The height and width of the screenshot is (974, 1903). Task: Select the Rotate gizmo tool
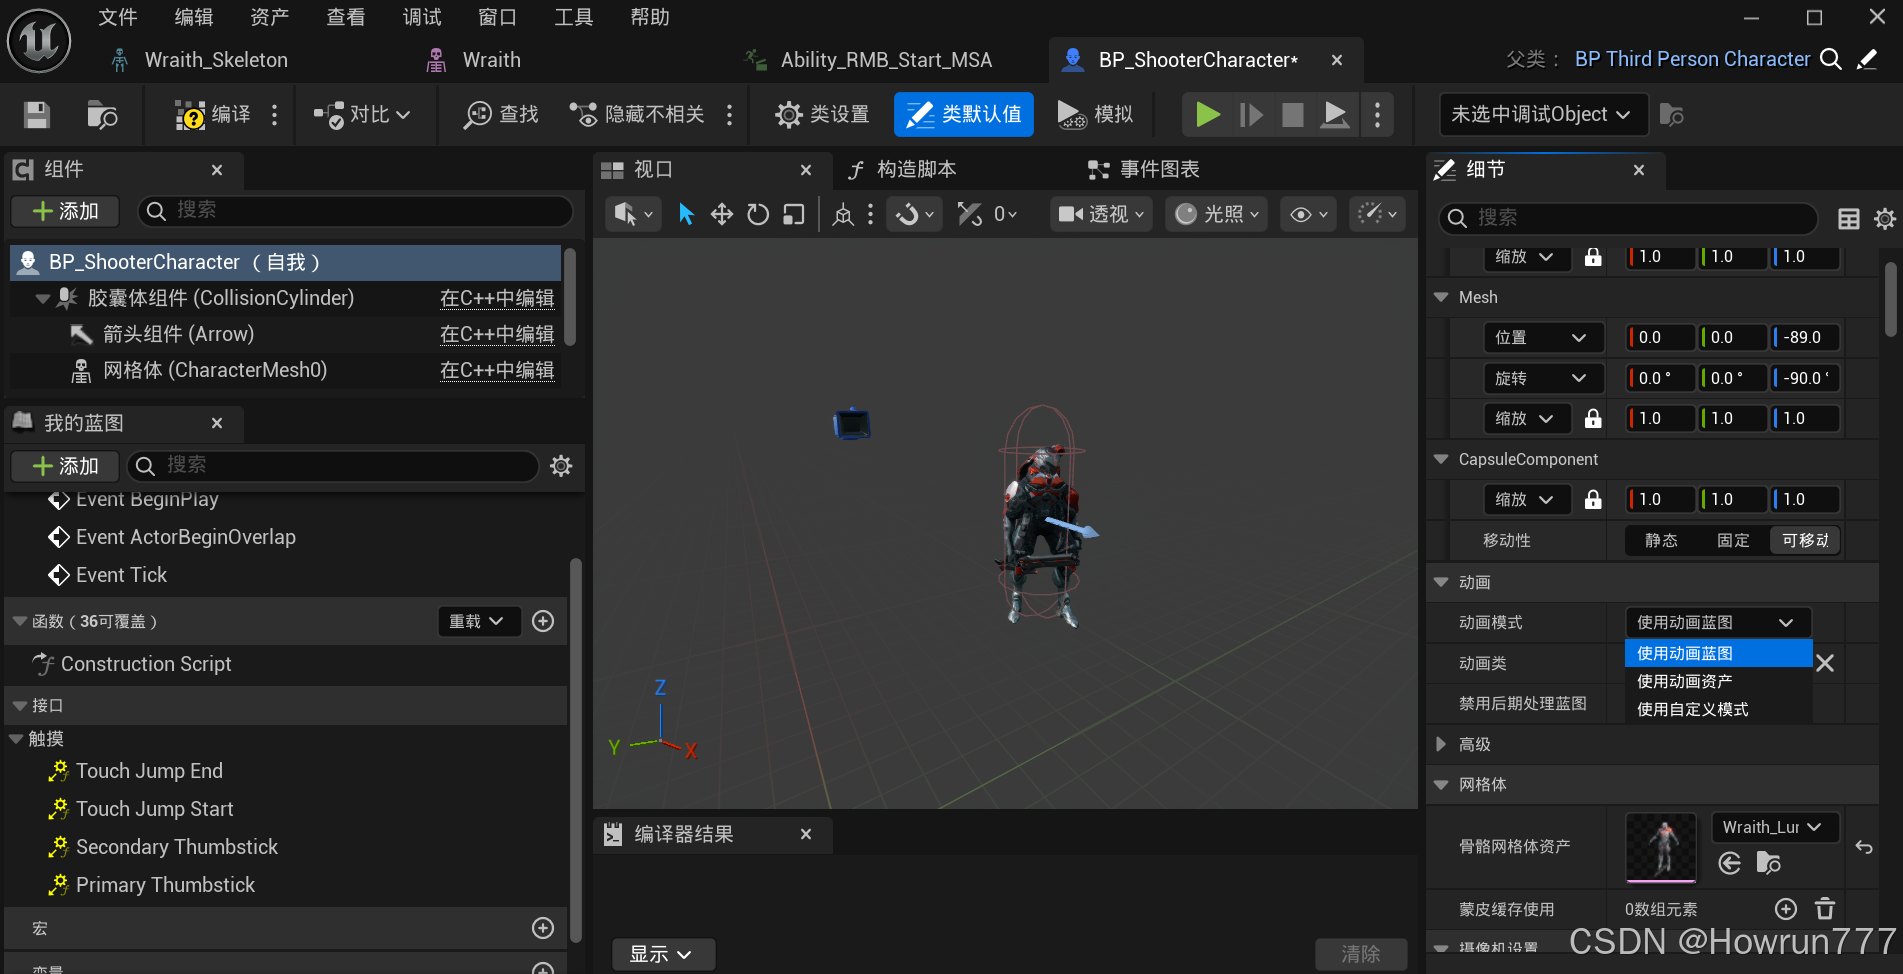(x=758, y=214)
